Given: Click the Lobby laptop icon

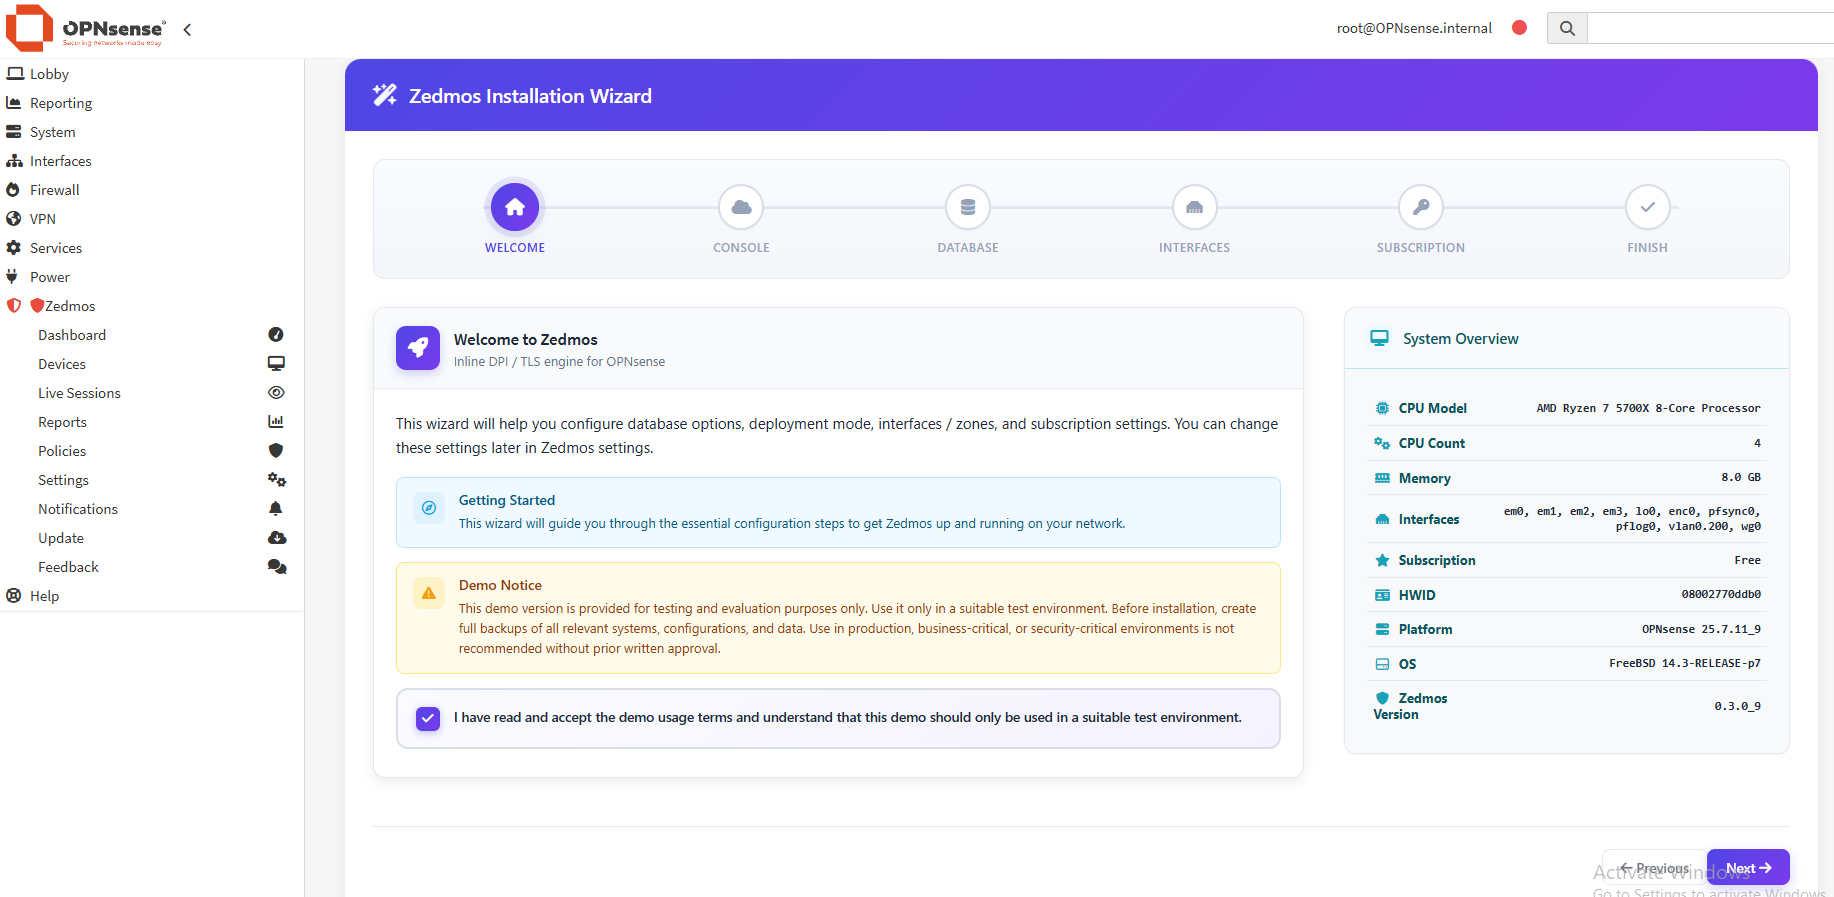Looking at the screenshot, I should [15, 73].
